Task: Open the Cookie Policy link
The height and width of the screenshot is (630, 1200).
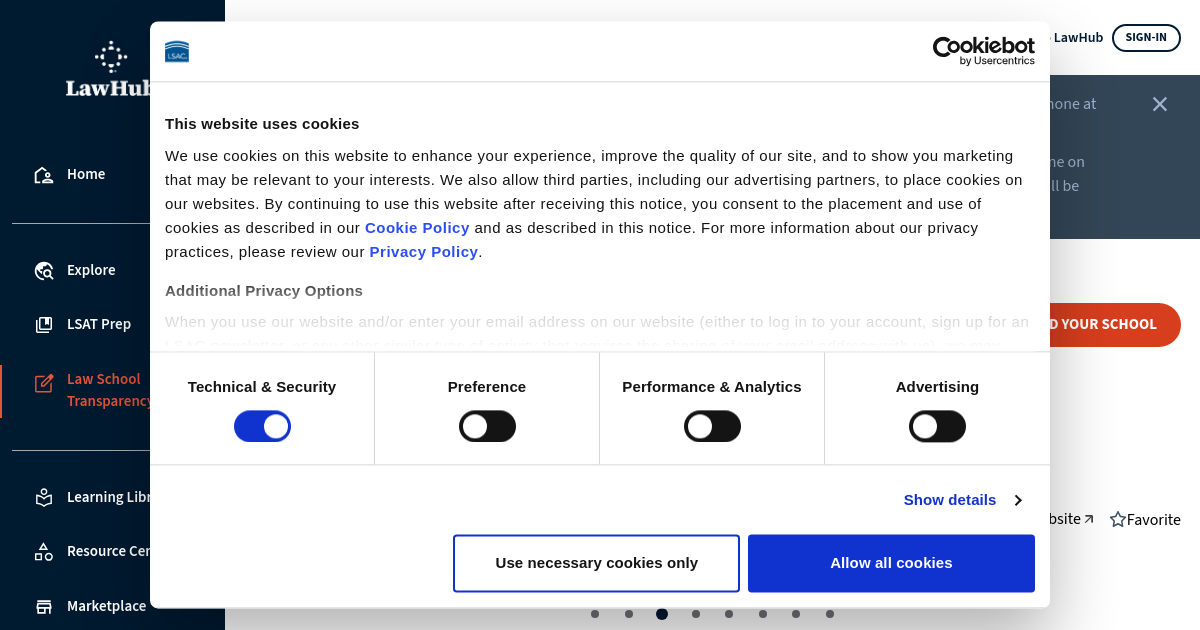Action: tap(417, 228)
